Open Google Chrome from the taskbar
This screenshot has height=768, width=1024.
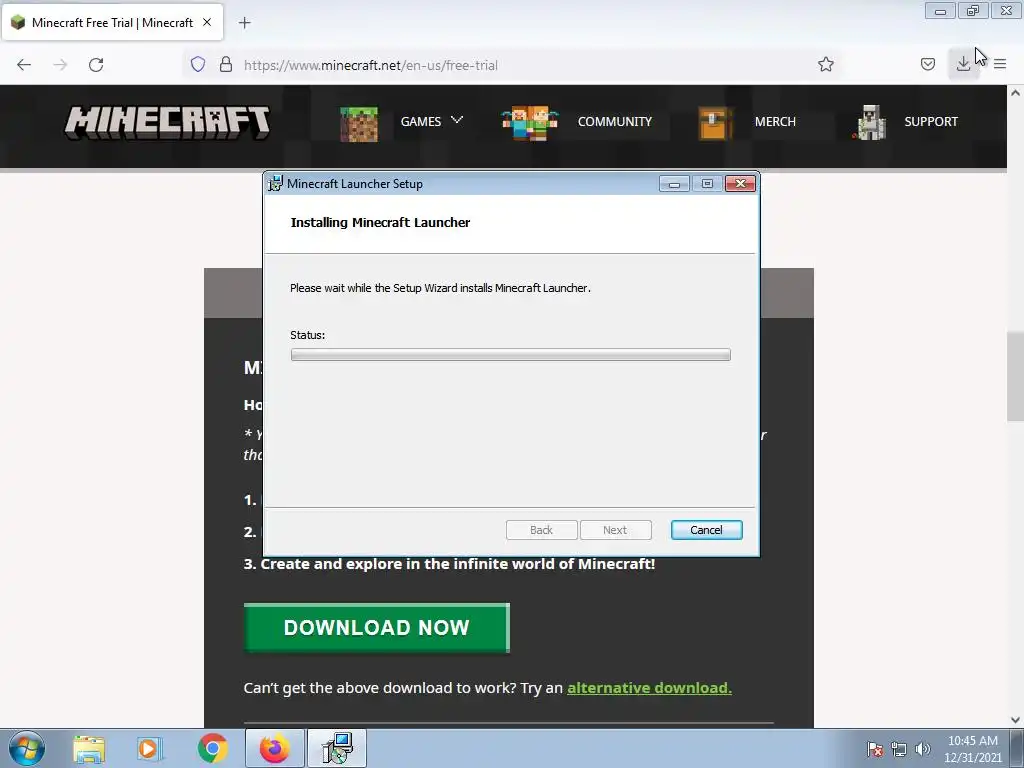(212, 748)
